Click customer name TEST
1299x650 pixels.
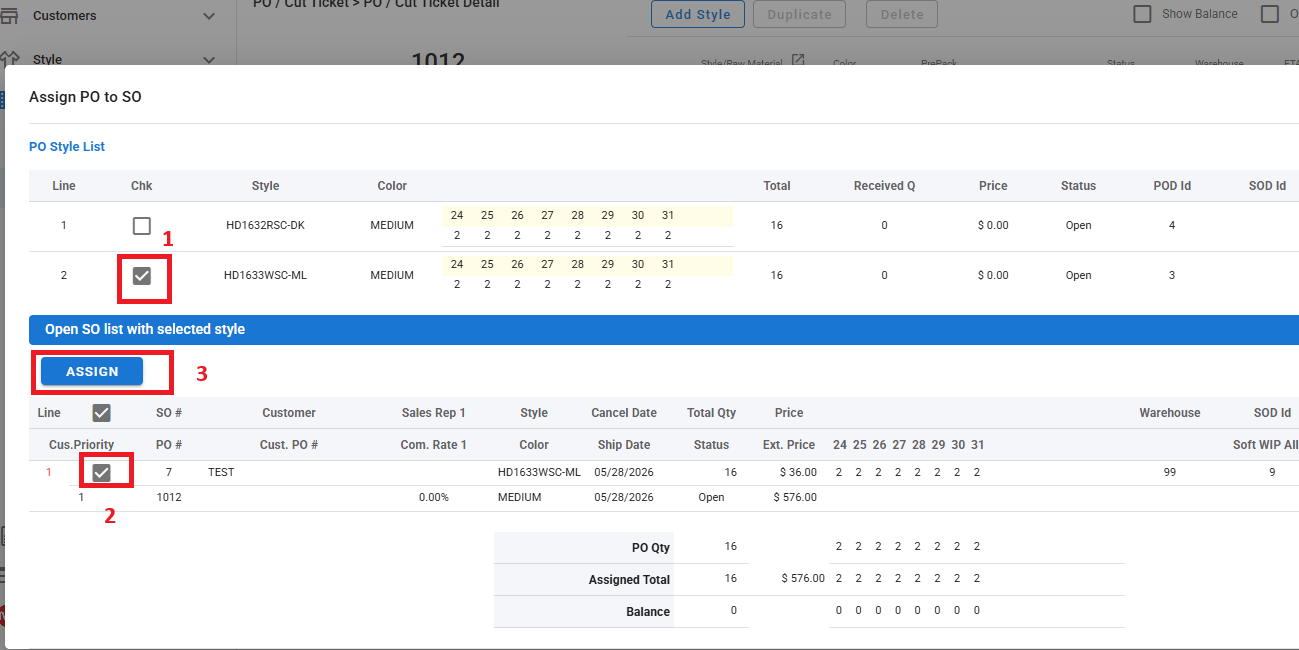[221, 472]
